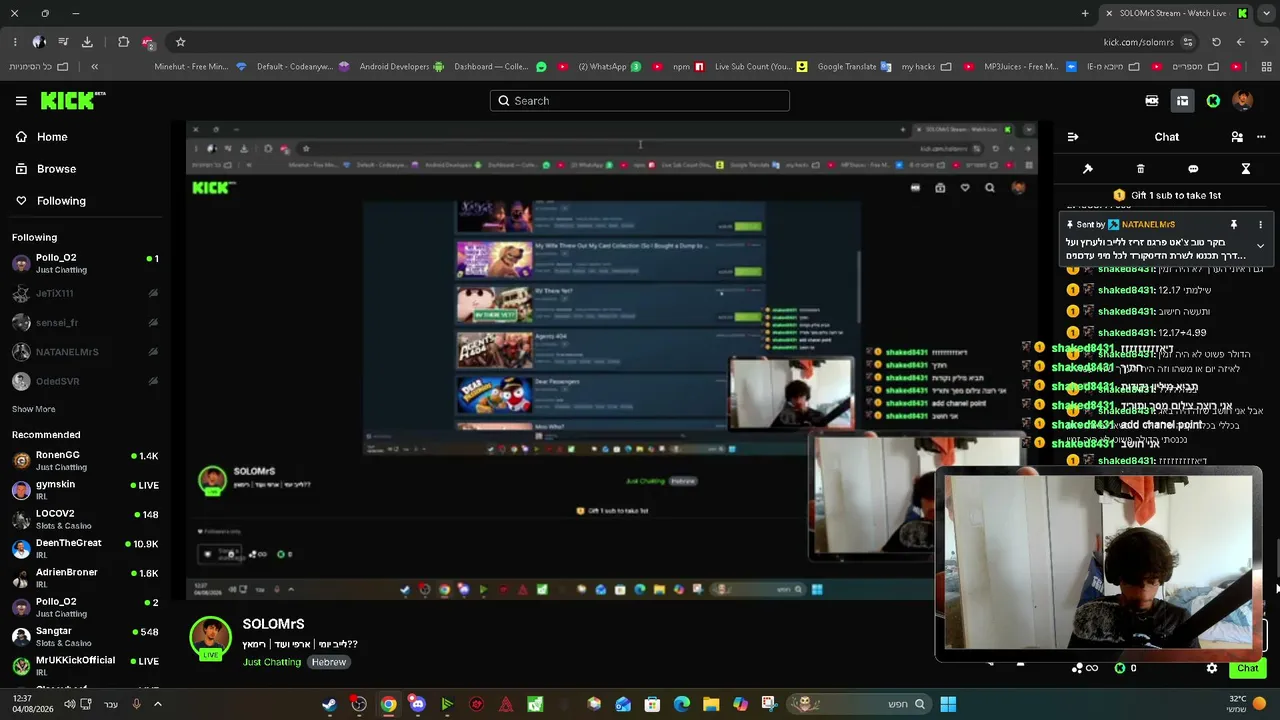Click the browser new tab plus button
Image resolution: width=1280 pixels, height=720 pixels.
coord(1085,13)
